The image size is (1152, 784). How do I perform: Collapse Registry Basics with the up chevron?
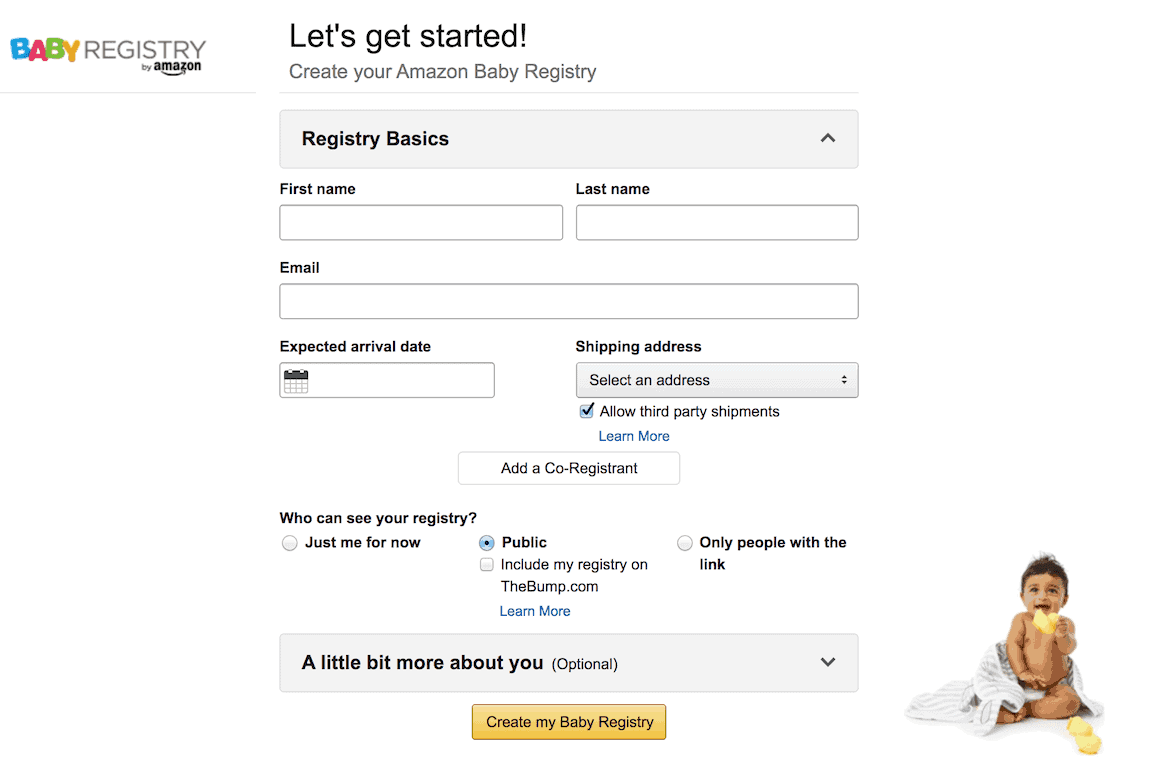828,138
